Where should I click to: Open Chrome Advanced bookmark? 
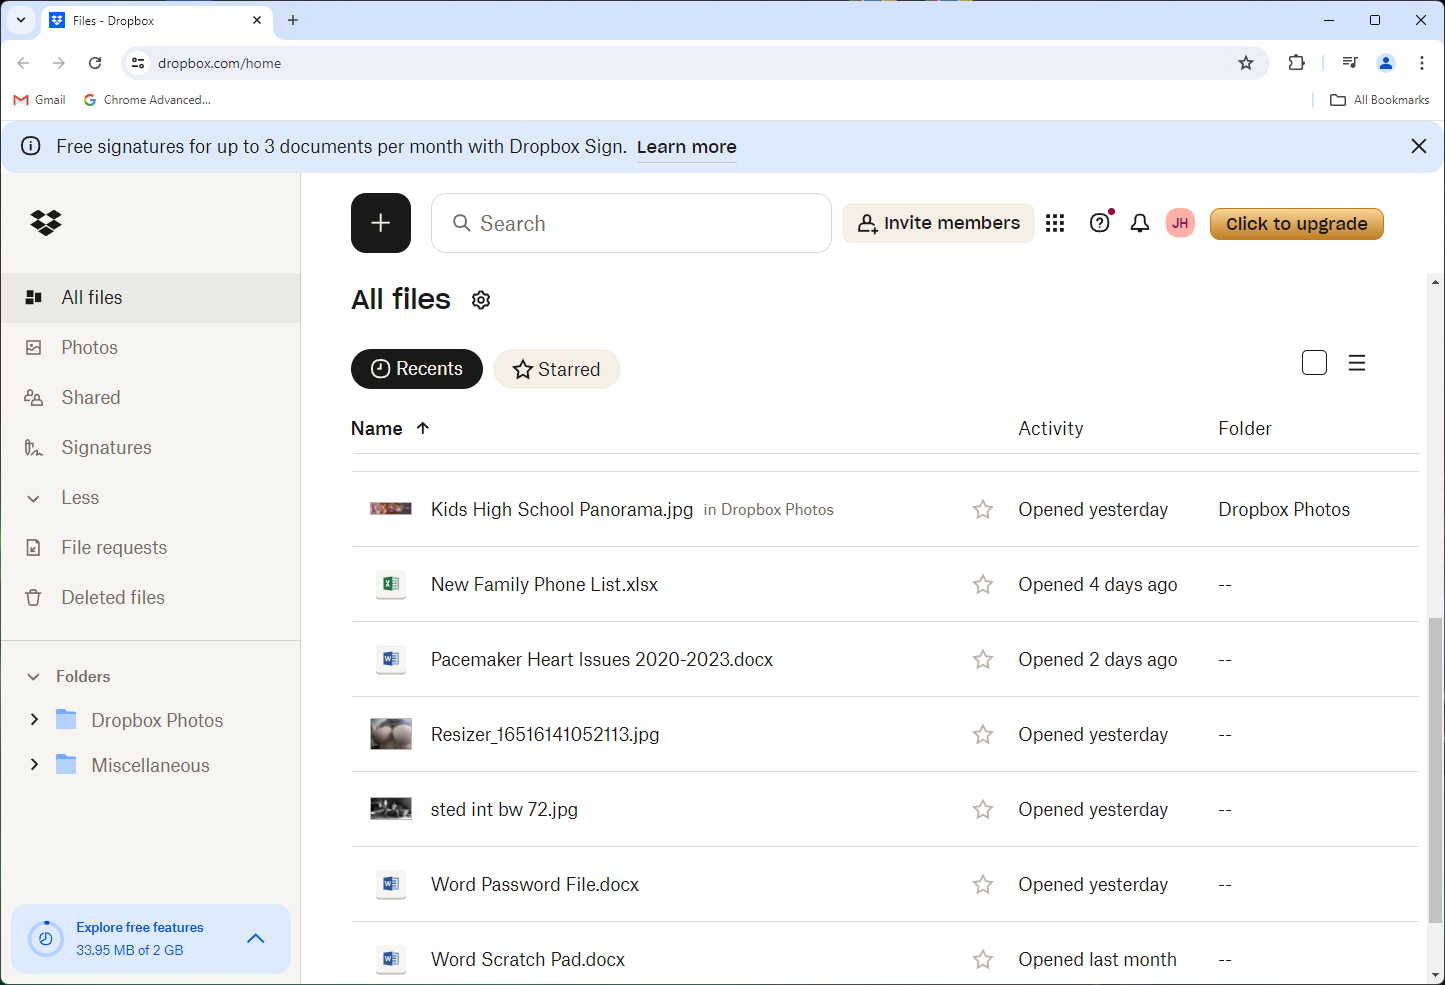coord(147,100)
